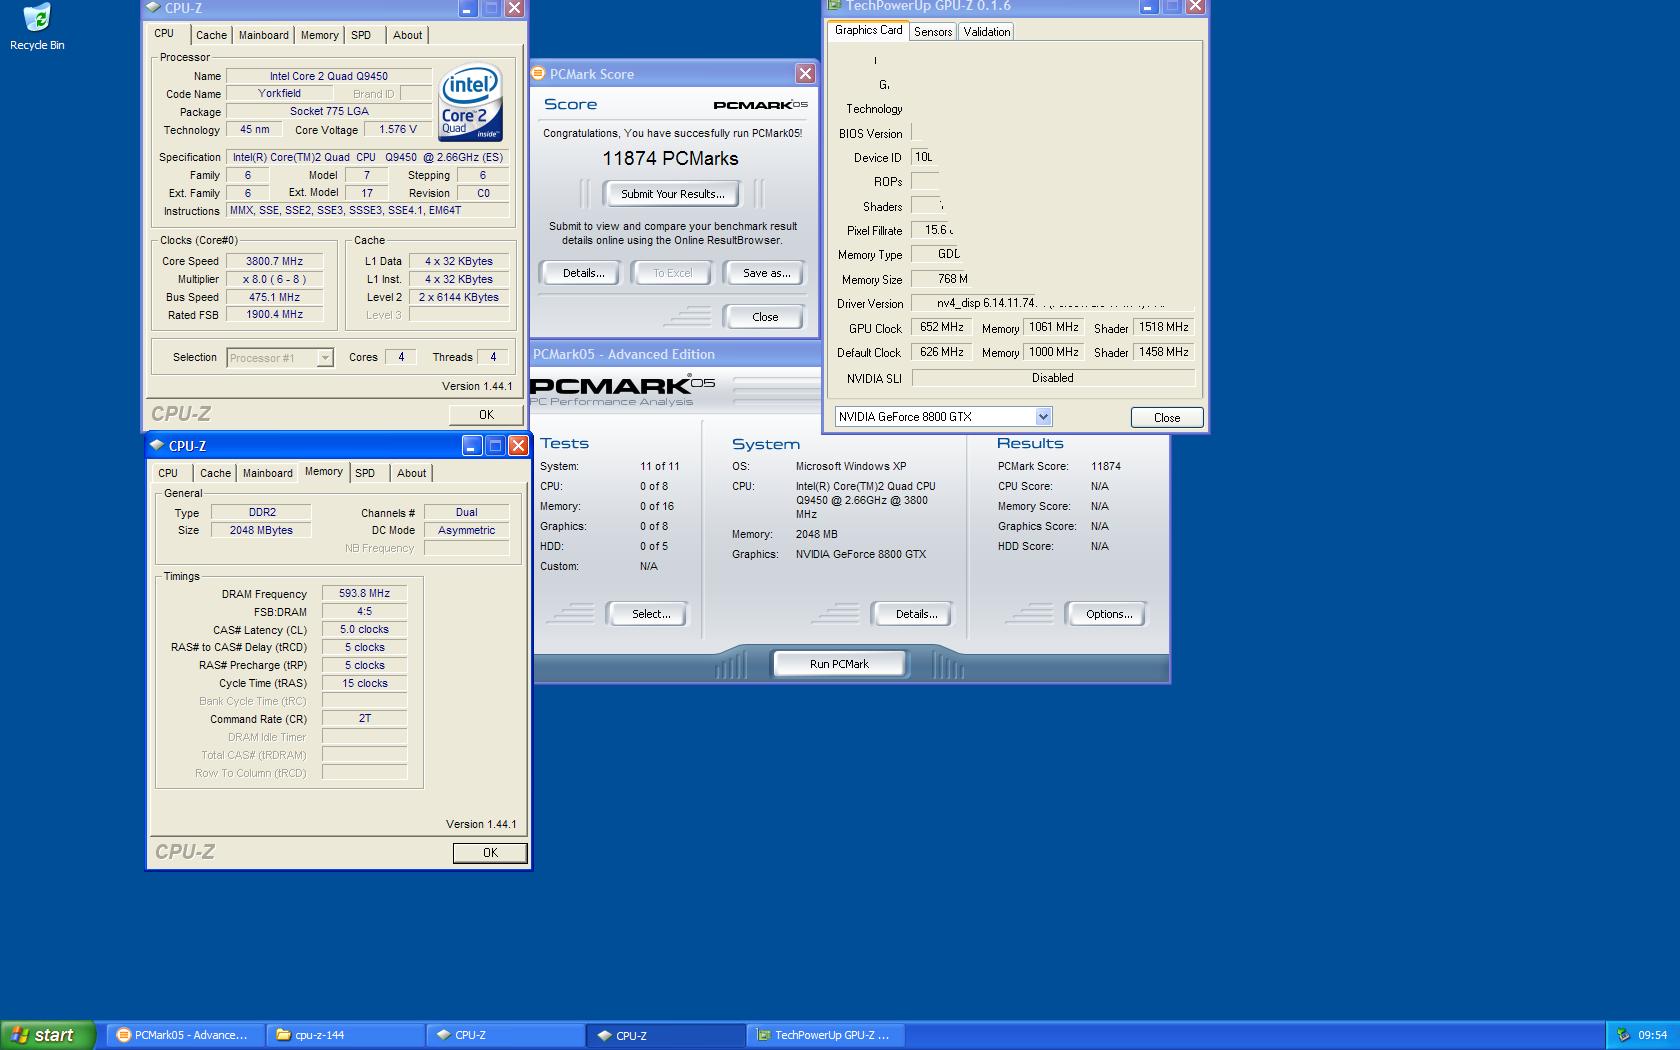Screen dimensions: 1680x1050
Task: Click Options button under Results
Action: [x=1109, y=614]
